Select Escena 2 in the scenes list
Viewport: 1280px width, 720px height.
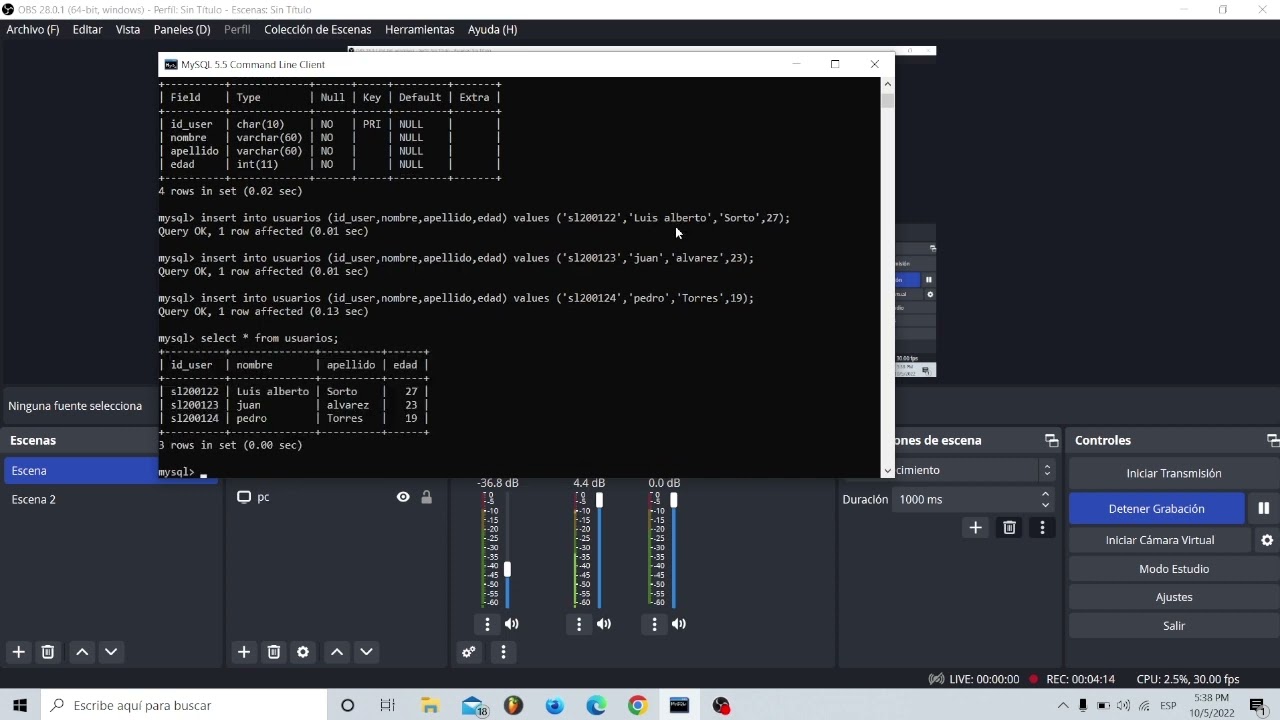pos(110,499)
